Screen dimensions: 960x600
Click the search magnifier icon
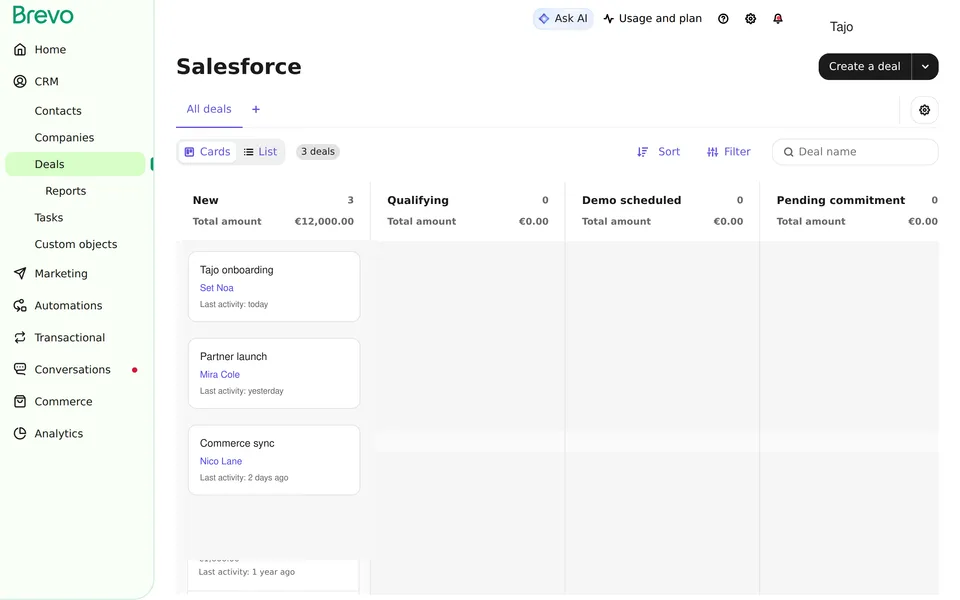(x=789, y=152)
